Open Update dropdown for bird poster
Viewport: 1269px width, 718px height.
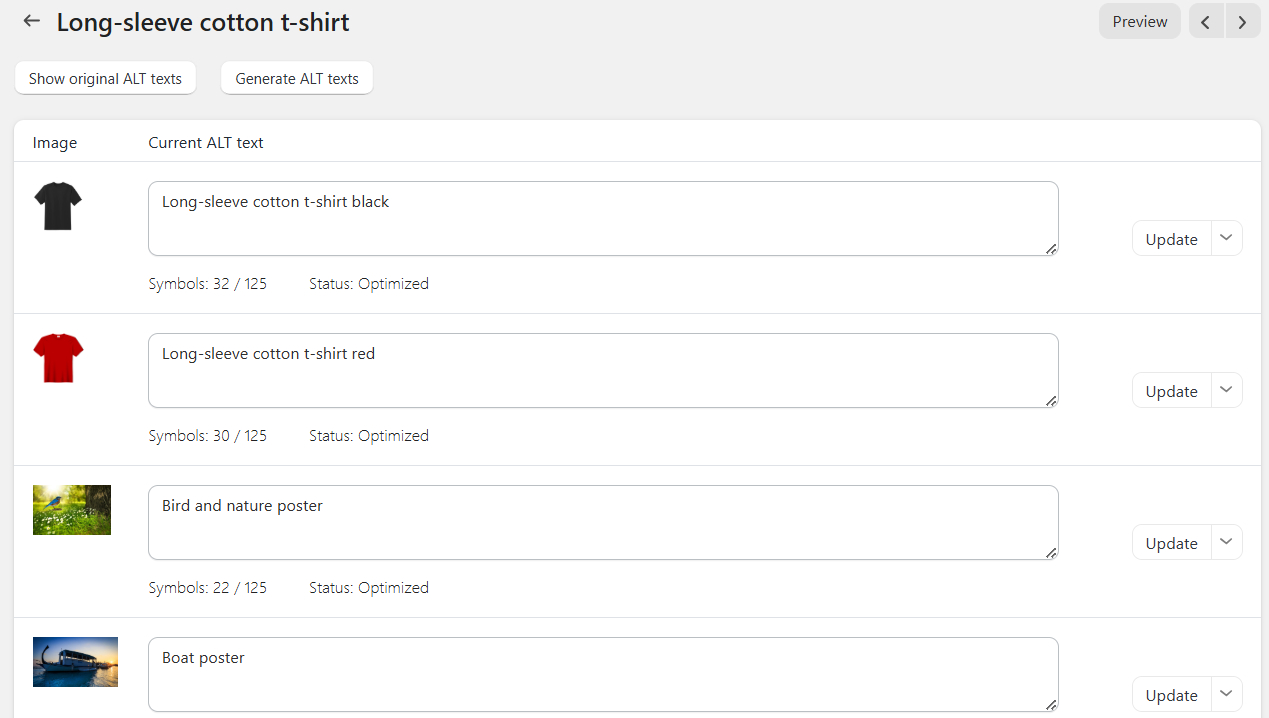(x=1227, y=542)
